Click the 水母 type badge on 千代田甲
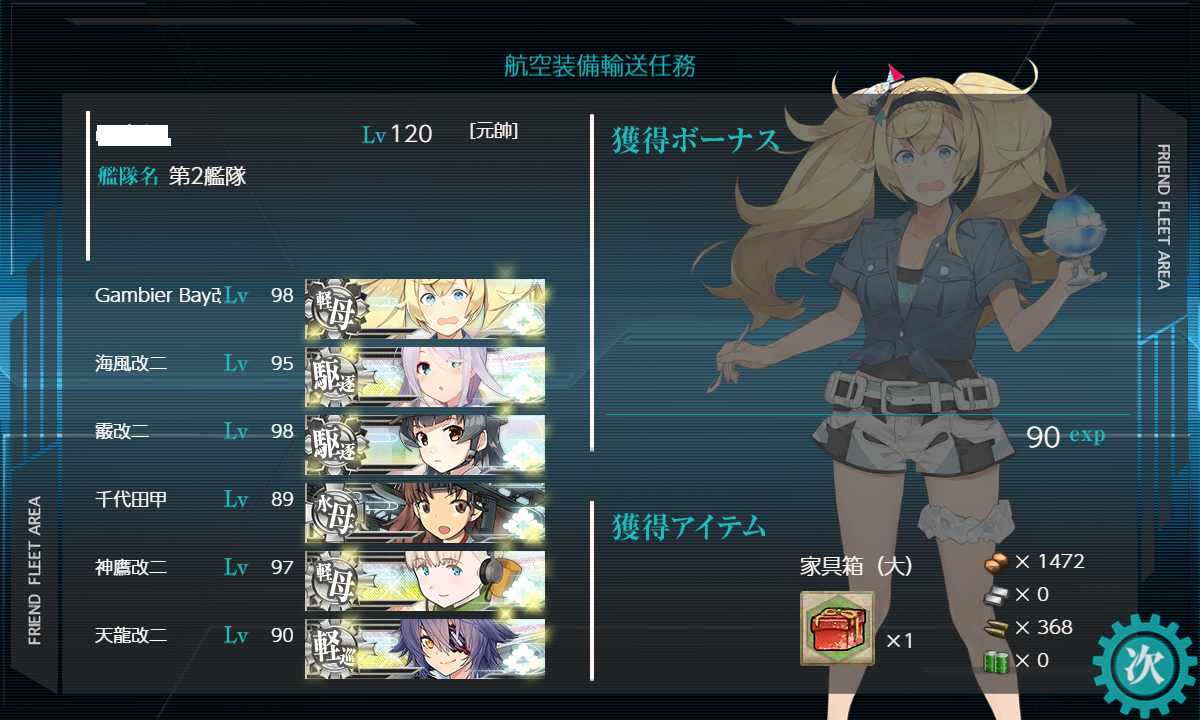The image size is (1200, 720). [x=335, y=514]
